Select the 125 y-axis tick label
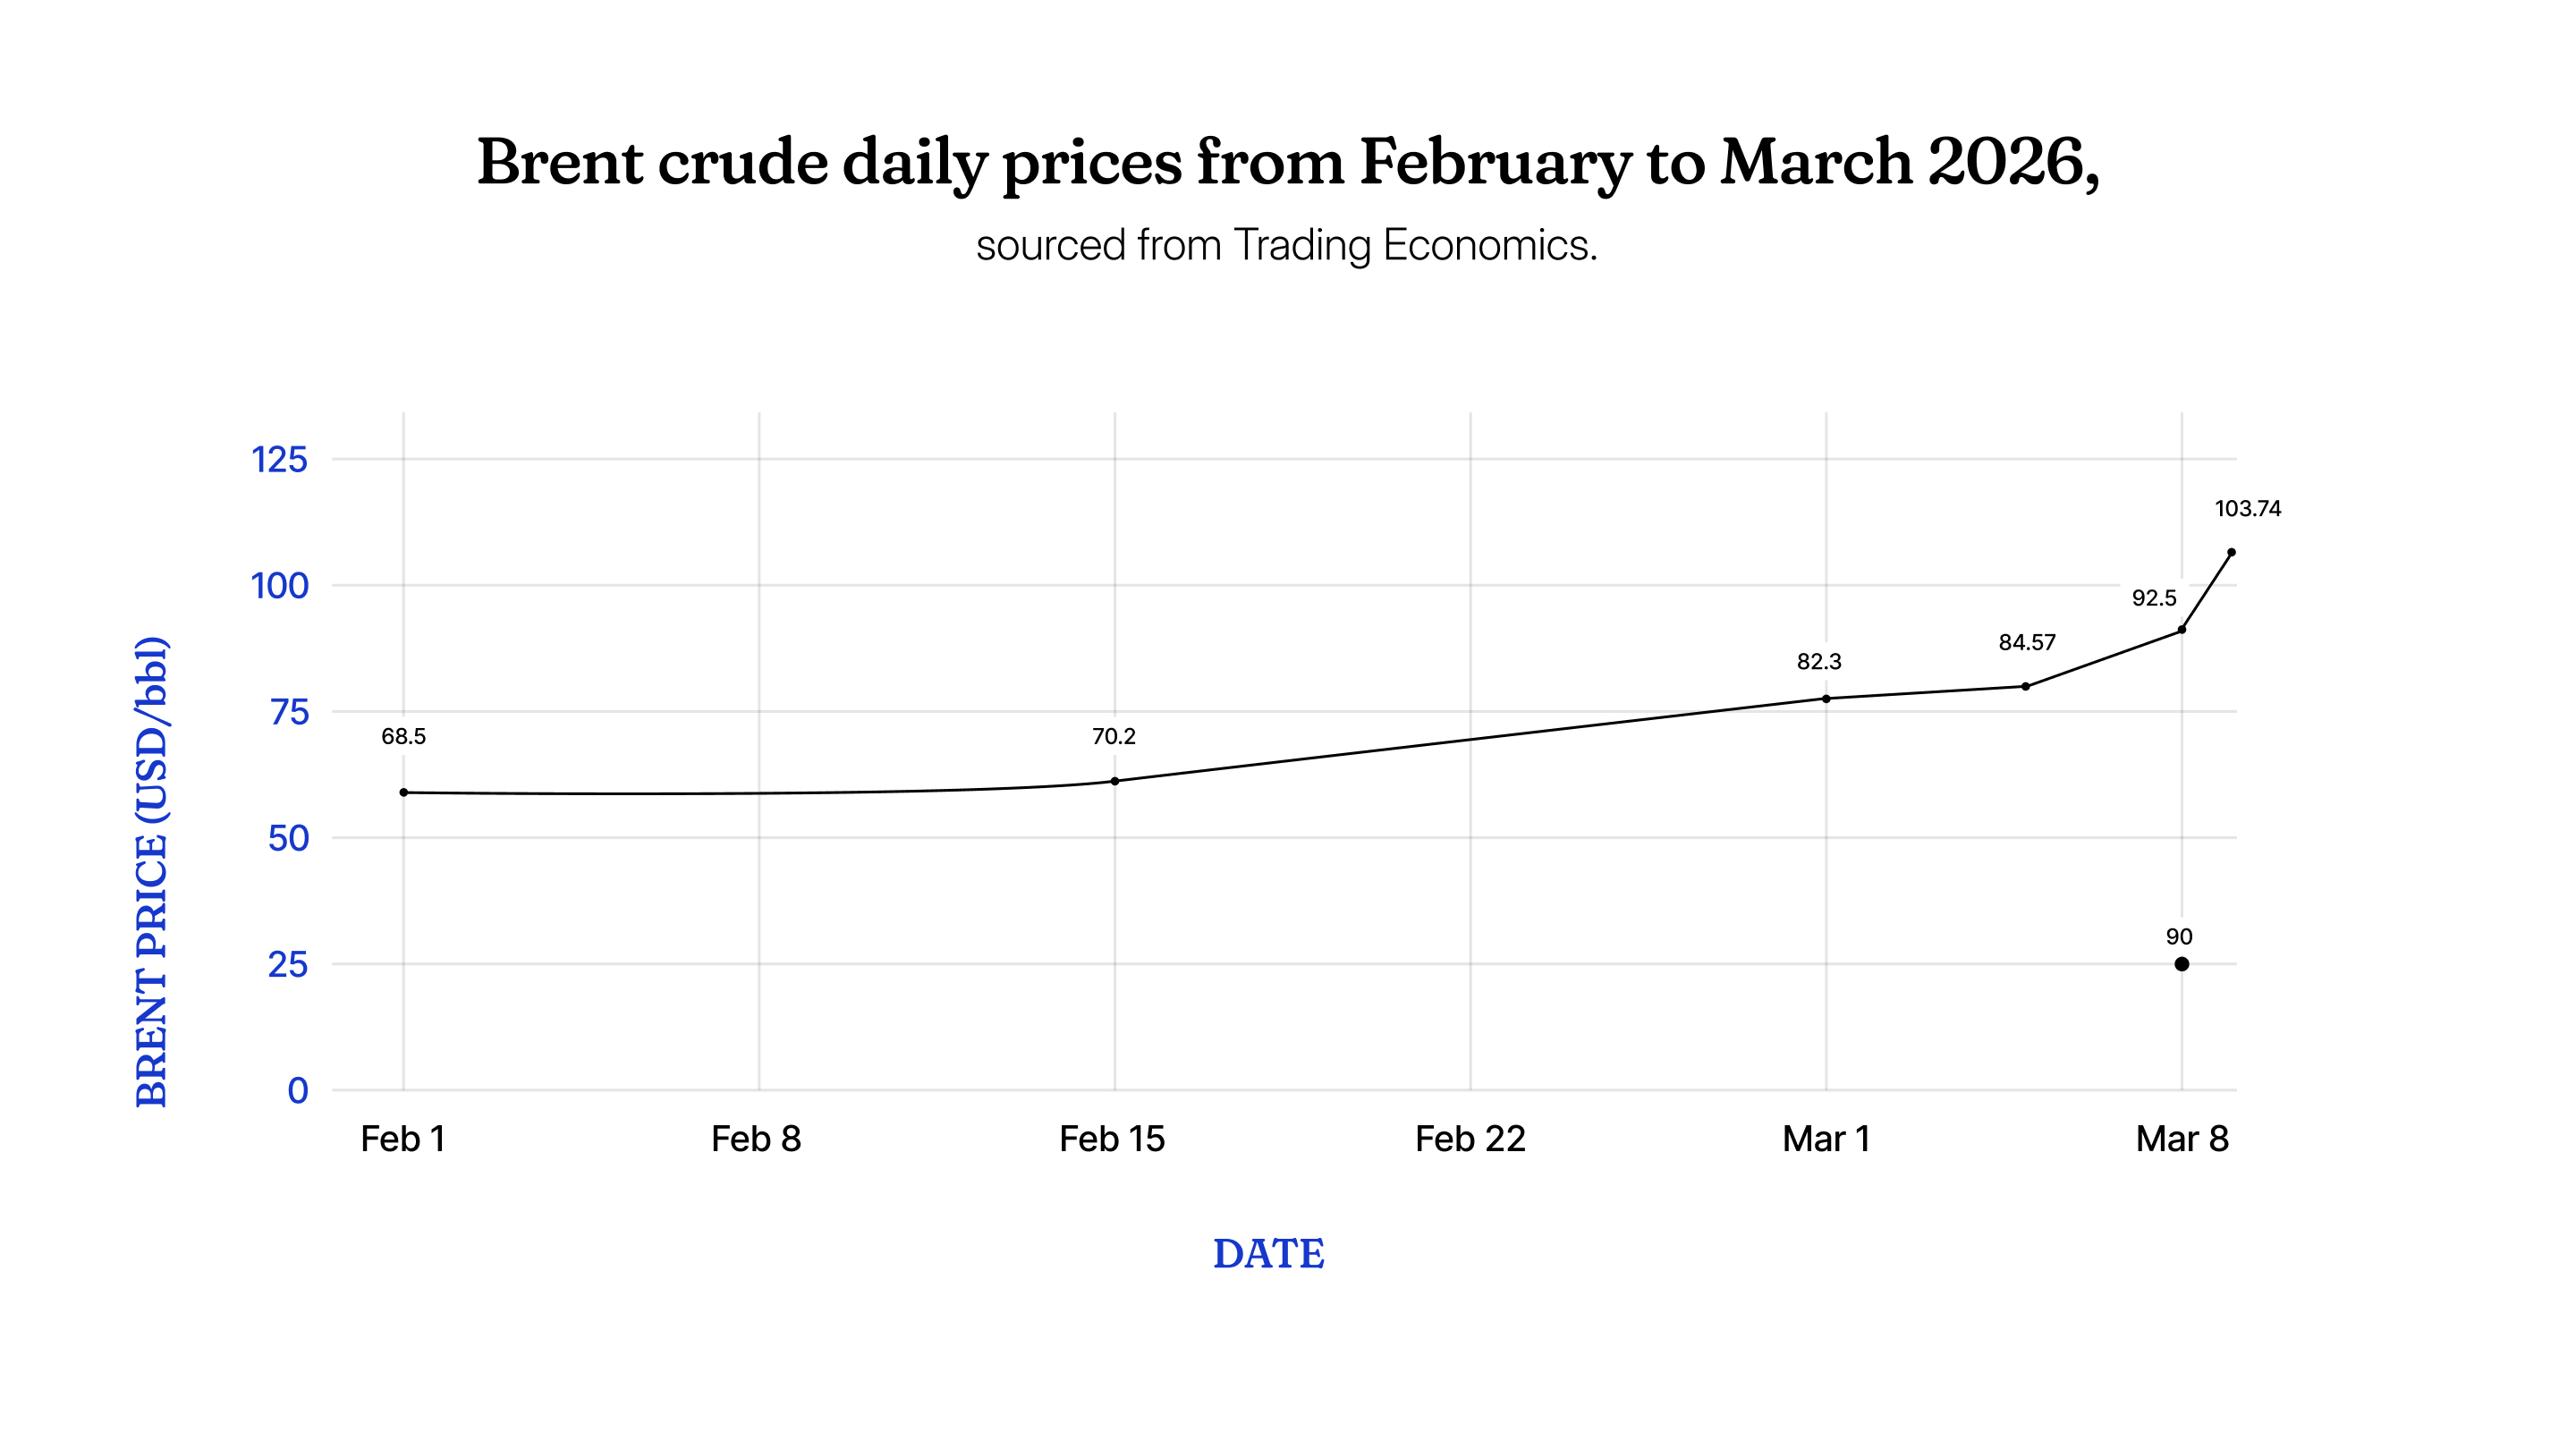The height and width of the screenshot is (1449, 2576). 279,460
